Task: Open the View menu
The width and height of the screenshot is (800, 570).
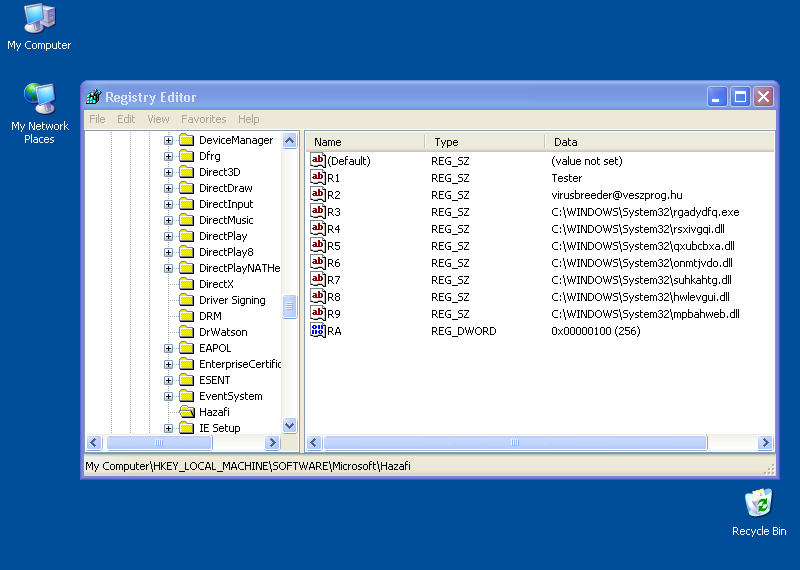Action: click(158, 119)
